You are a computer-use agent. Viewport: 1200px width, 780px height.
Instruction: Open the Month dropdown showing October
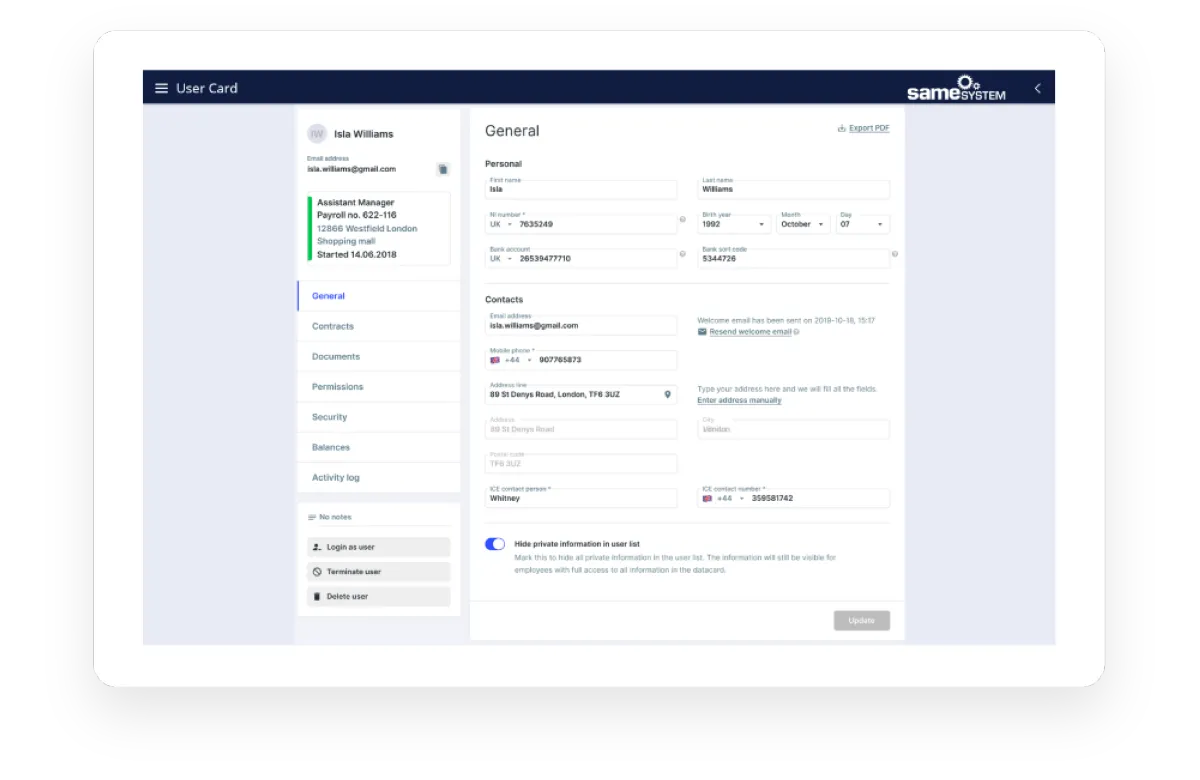pos(803,222)
